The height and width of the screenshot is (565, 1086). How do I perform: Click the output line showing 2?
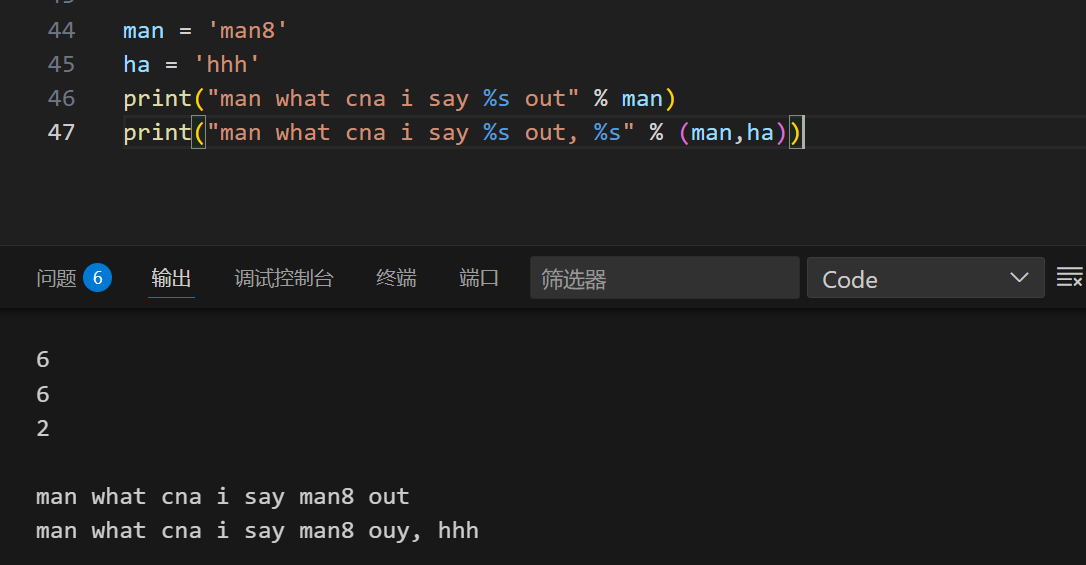point(43,428)
